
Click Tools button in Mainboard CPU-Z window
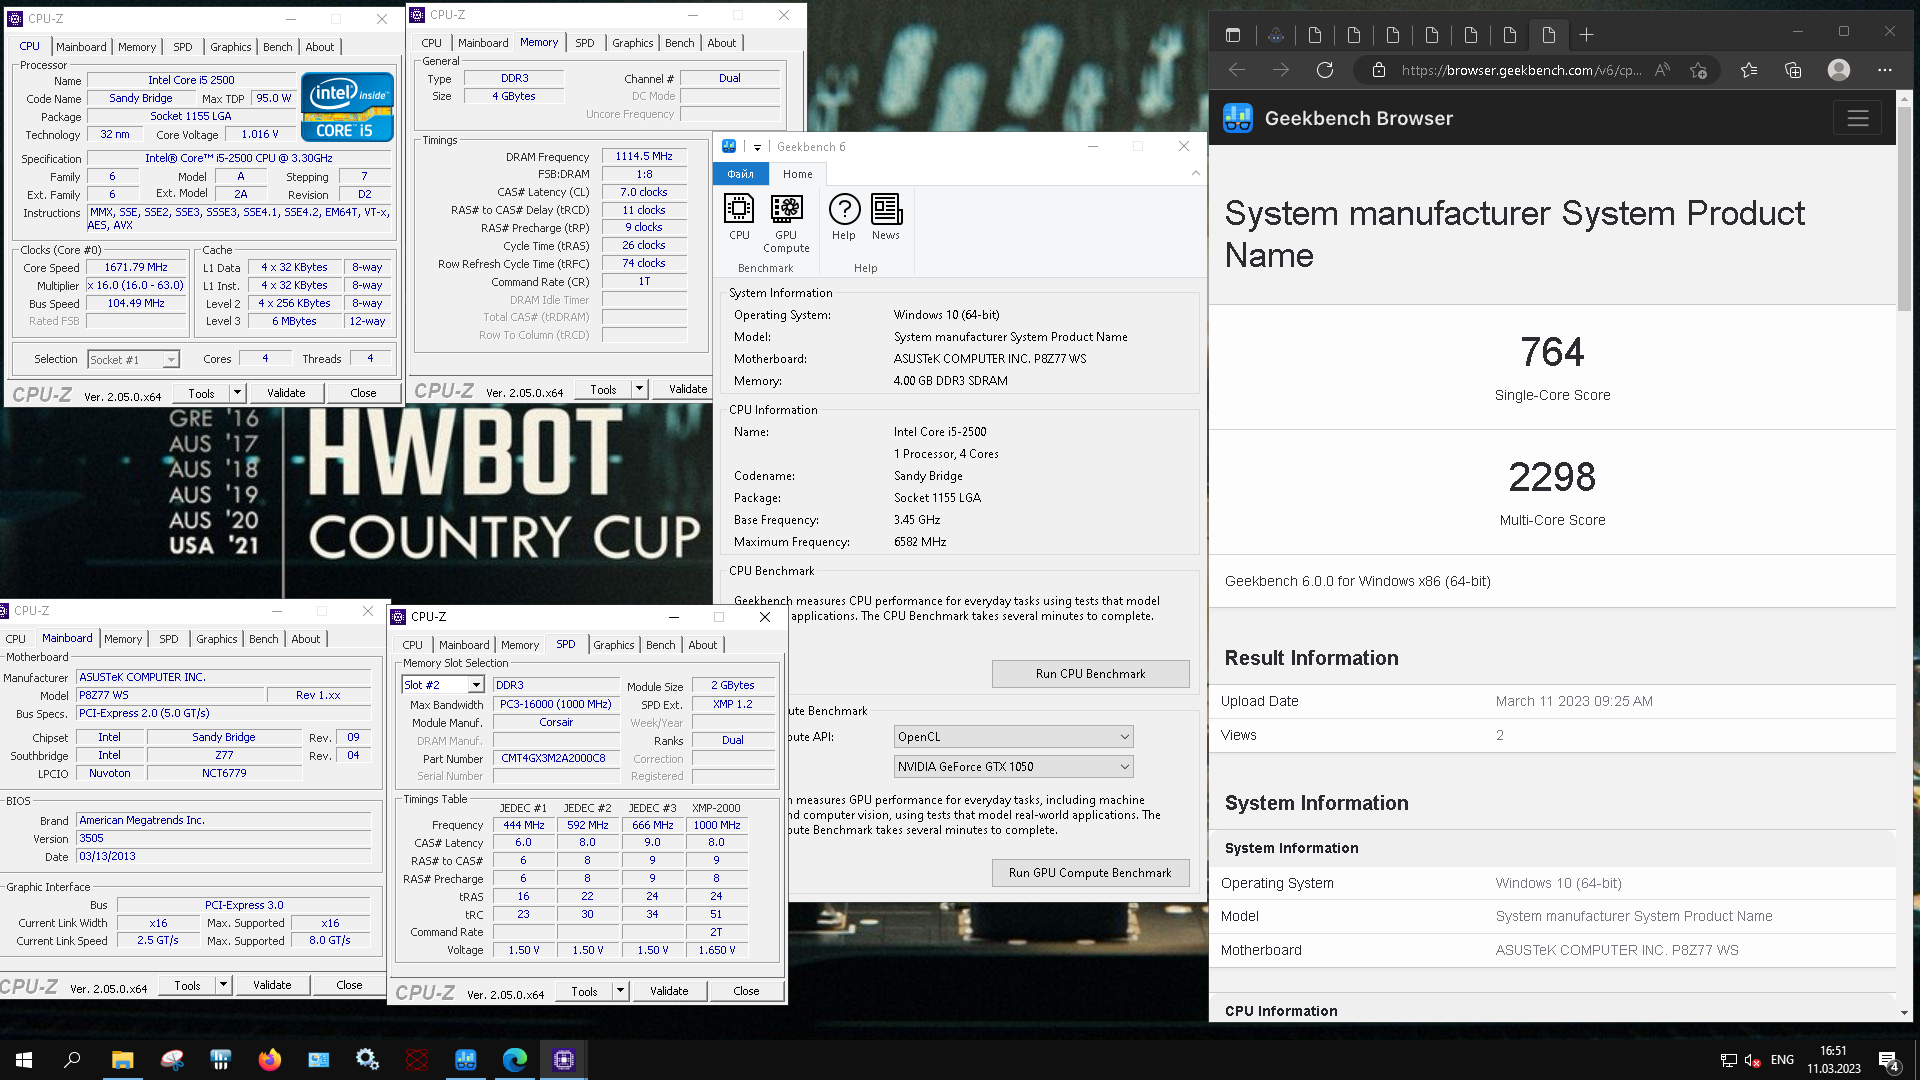188,985
